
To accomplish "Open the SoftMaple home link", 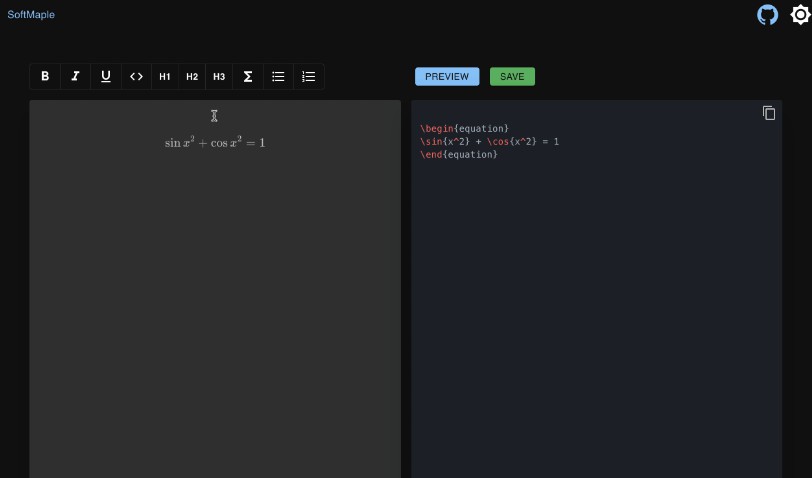I will coord(31,15).
